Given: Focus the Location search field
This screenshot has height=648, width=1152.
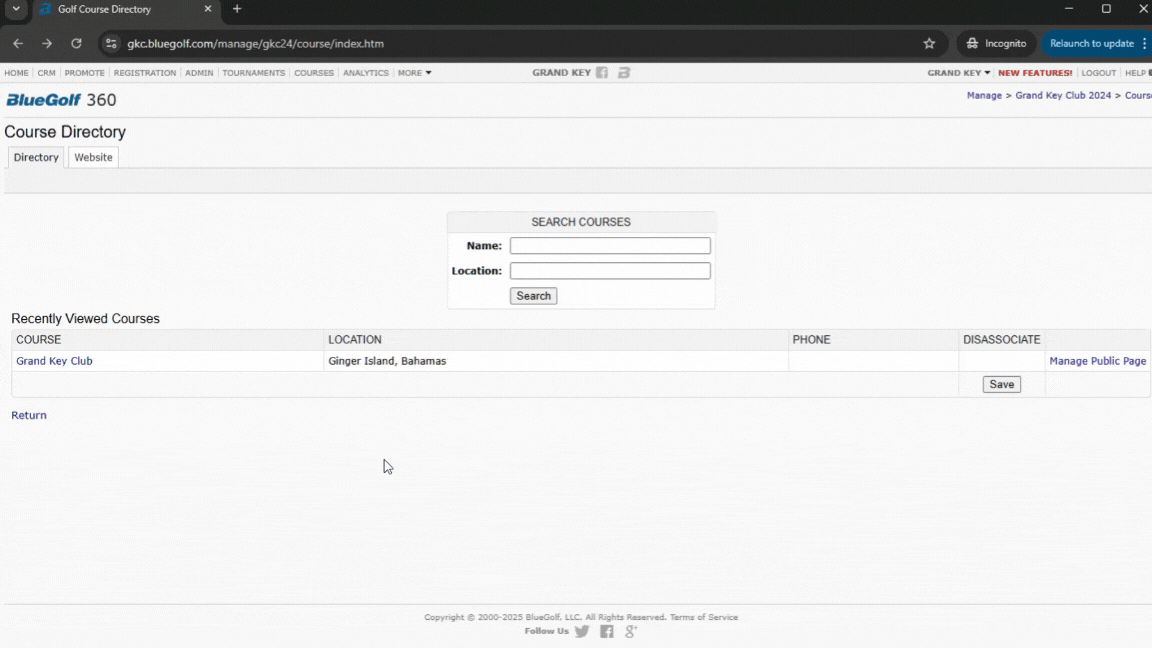Looking at the screenshot, I should 610,270.
